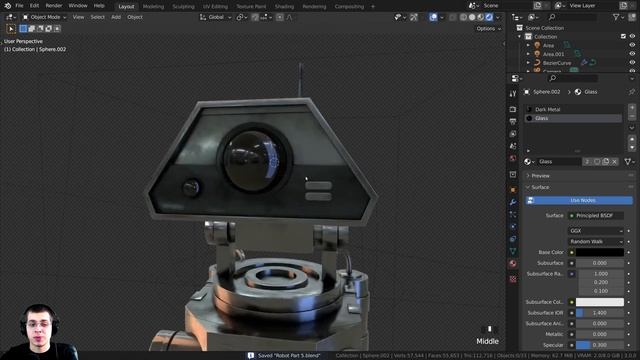Click the Use Nodes button

[x=579, y=200]
